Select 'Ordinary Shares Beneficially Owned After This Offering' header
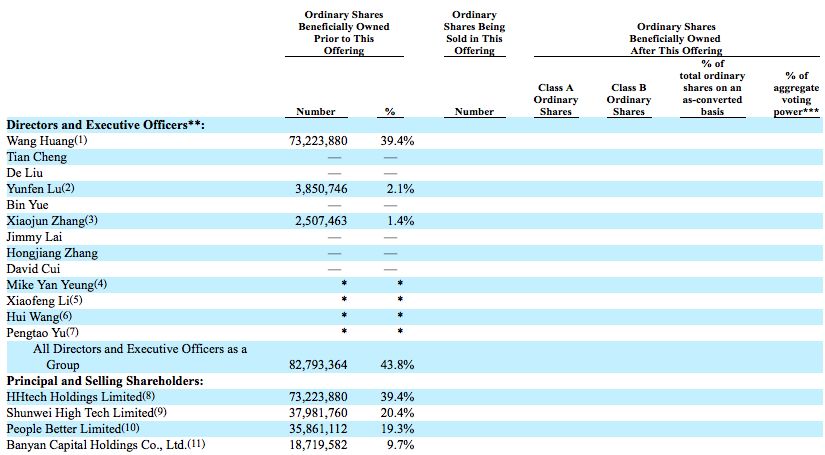Viewport: 825px width, 455px height. [x=676, y=38]
